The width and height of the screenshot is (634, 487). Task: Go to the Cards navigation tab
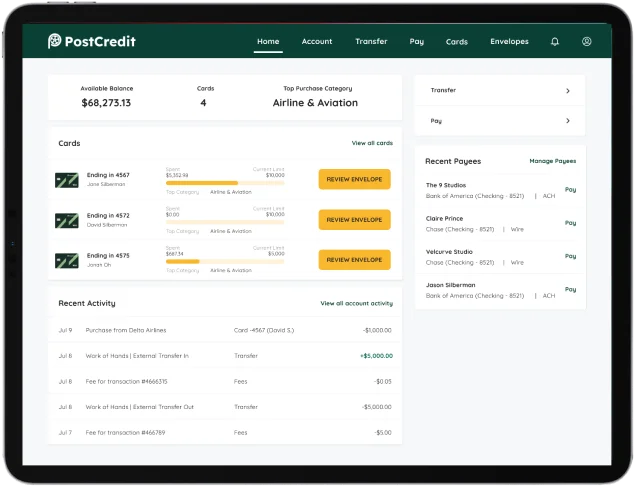pos(457,42)
